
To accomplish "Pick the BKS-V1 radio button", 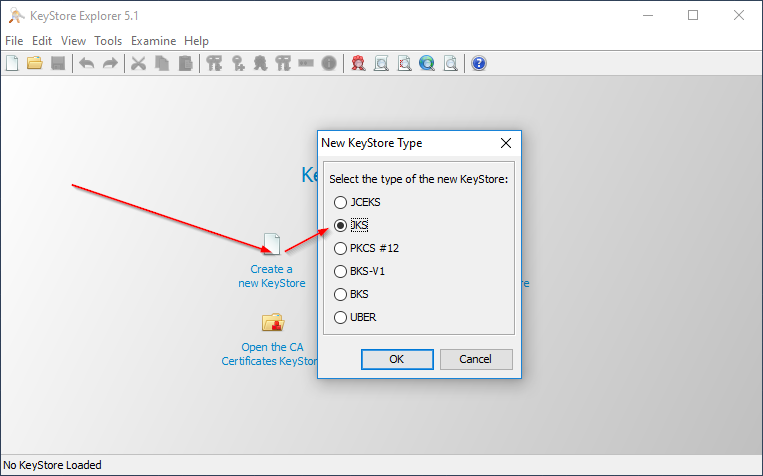I will point(340,271).
